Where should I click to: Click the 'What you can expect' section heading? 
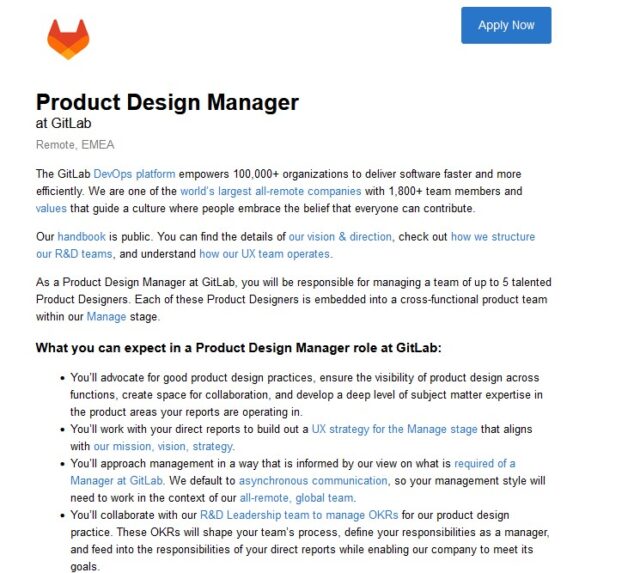coord(239,348)
